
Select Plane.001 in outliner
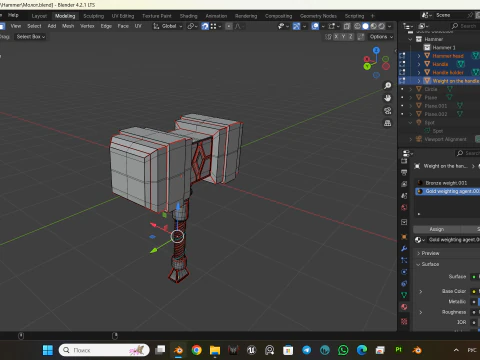(436, 106)
